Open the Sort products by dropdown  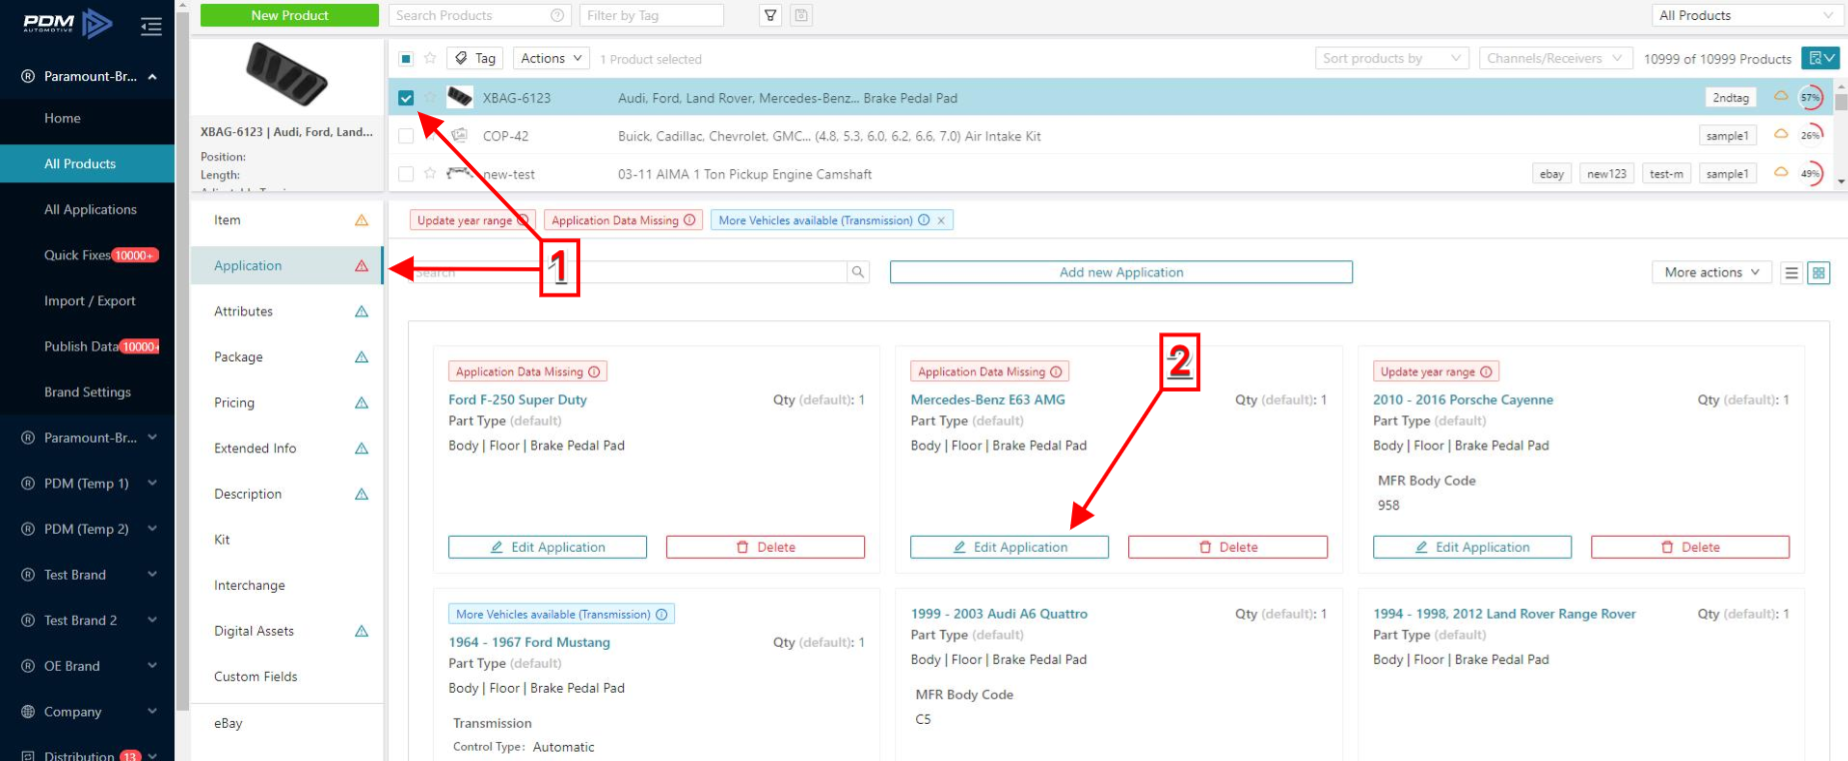pos(1391,58)
